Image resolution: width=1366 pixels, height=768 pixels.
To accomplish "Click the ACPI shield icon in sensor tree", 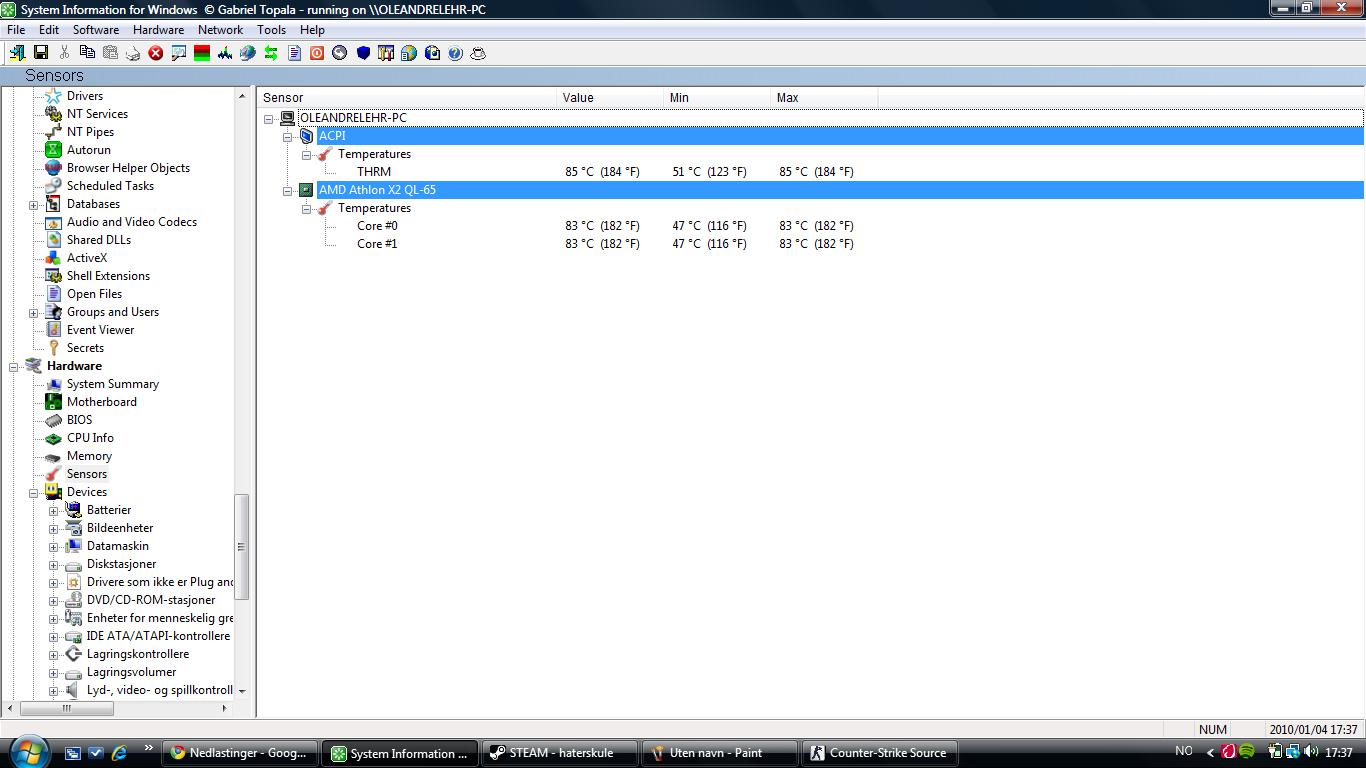I will (306, 136).
